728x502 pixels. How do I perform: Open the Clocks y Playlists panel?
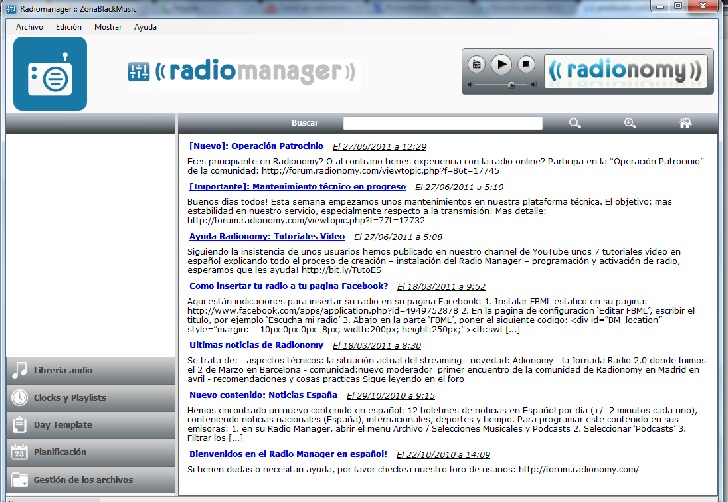coord(91,398)
